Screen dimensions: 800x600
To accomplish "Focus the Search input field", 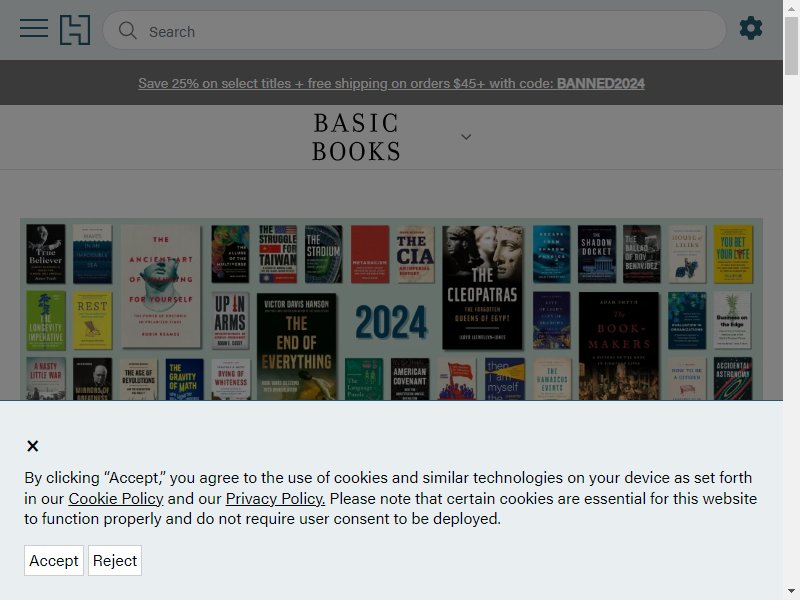I will point(414,31).
